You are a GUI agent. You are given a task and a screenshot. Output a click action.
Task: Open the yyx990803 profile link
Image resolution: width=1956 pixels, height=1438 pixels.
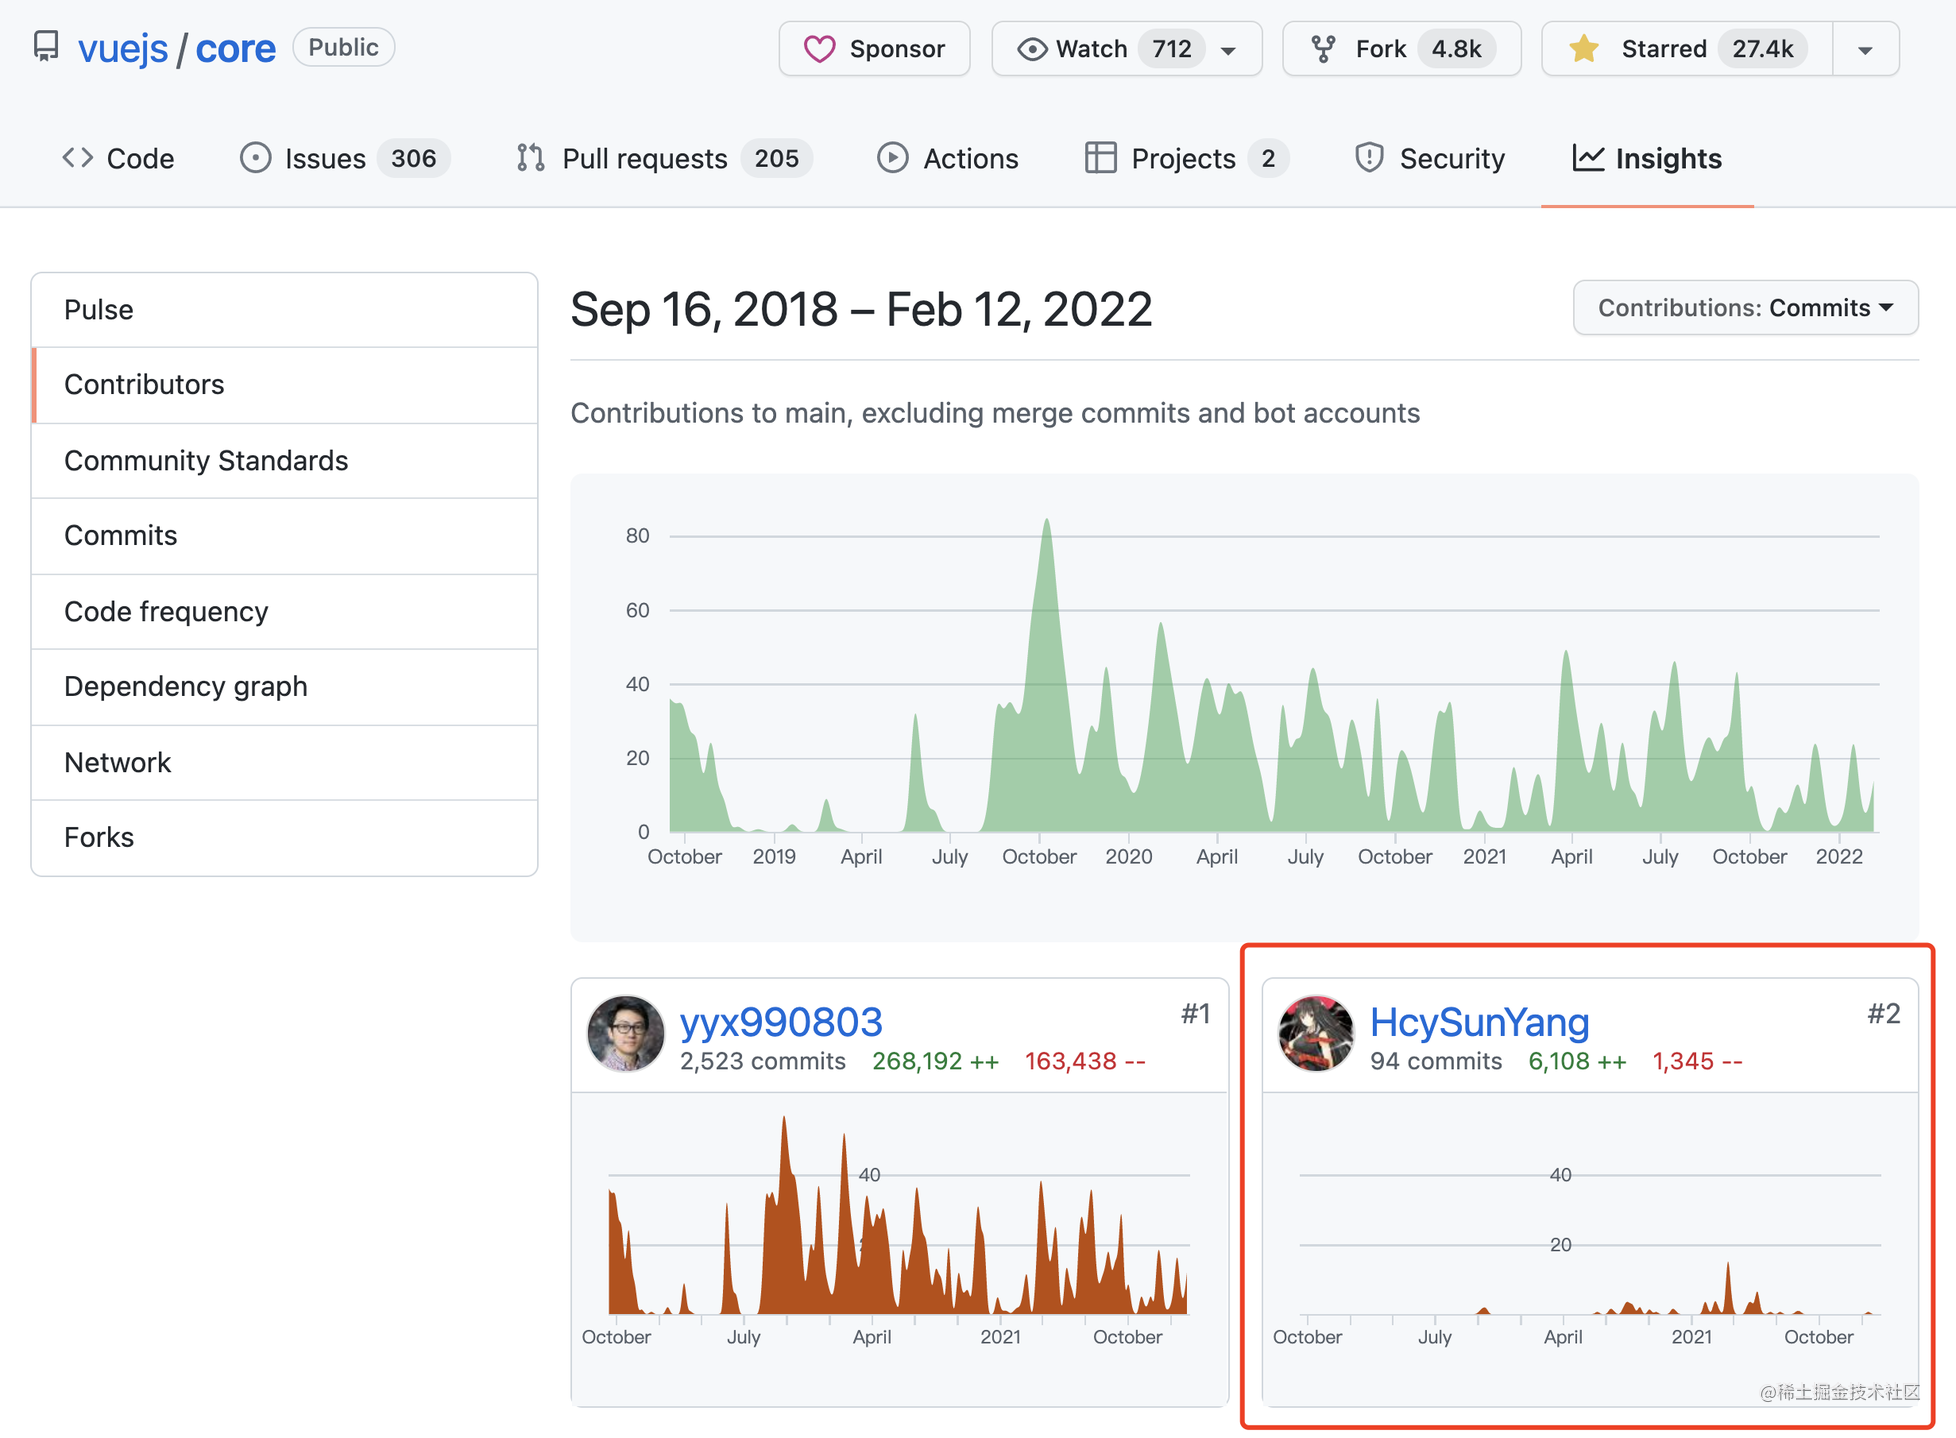(x=781, y=1022)
